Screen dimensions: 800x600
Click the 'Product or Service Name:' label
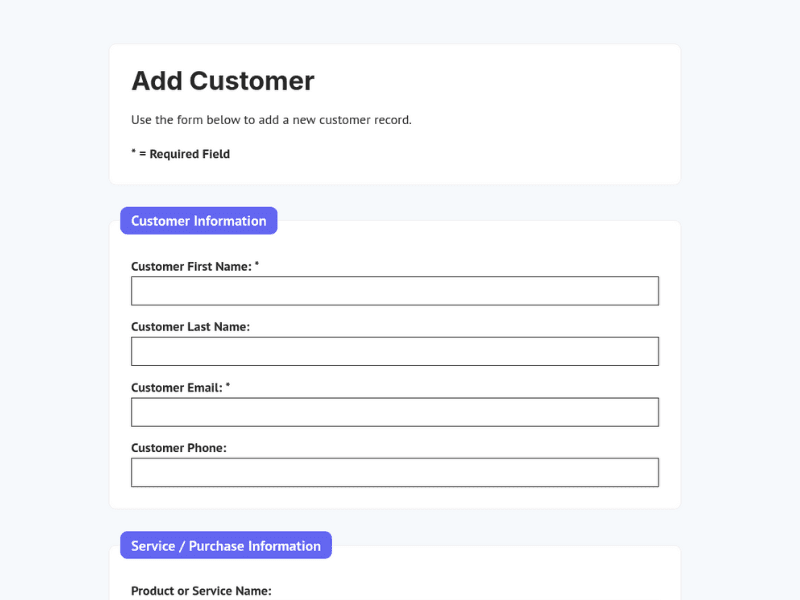pyautogui.click(x=201, y=591)
